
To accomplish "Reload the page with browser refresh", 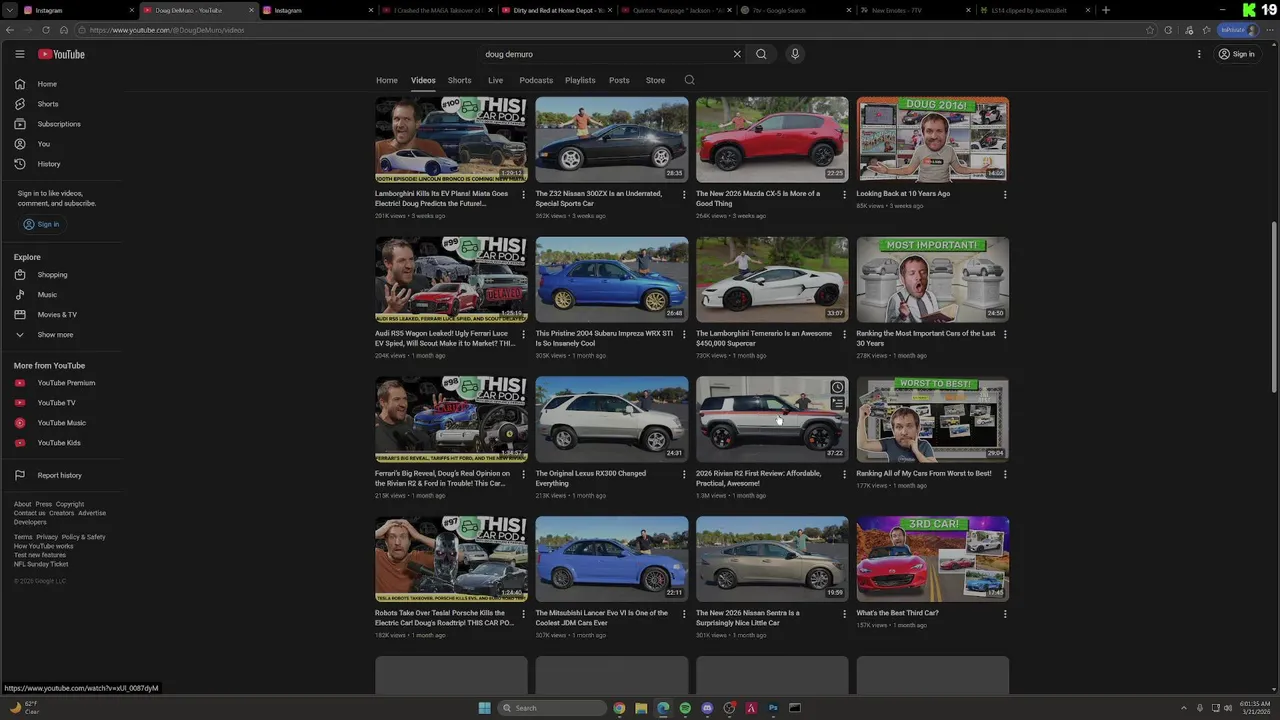I will click(45, 30).
